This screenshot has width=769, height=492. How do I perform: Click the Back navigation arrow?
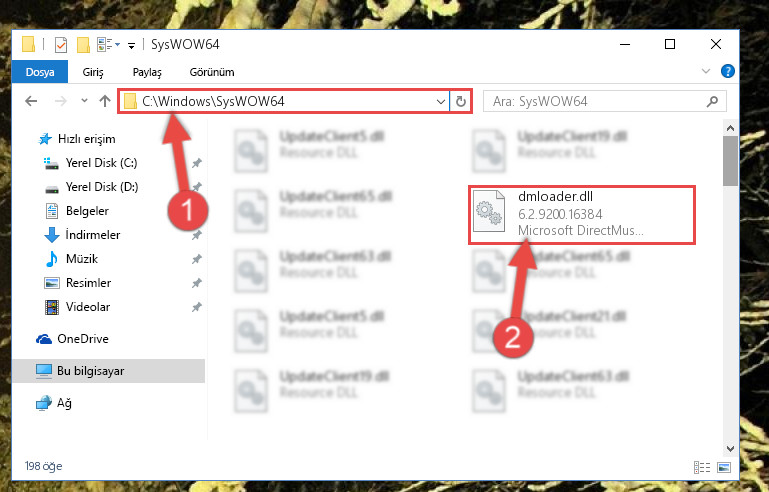(31, 101)
